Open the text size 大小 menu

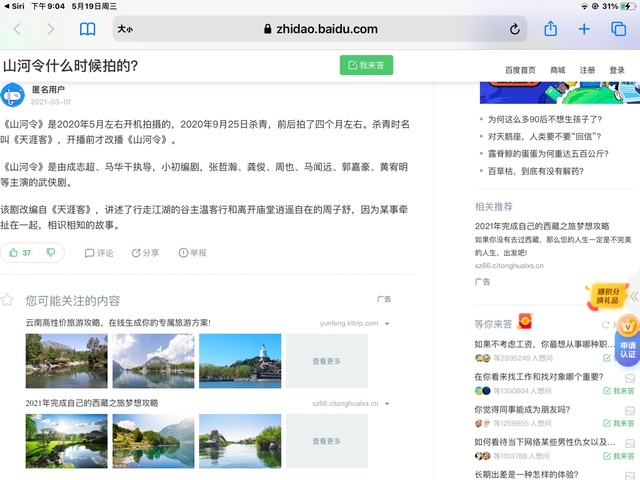click(x=125, y=29)
